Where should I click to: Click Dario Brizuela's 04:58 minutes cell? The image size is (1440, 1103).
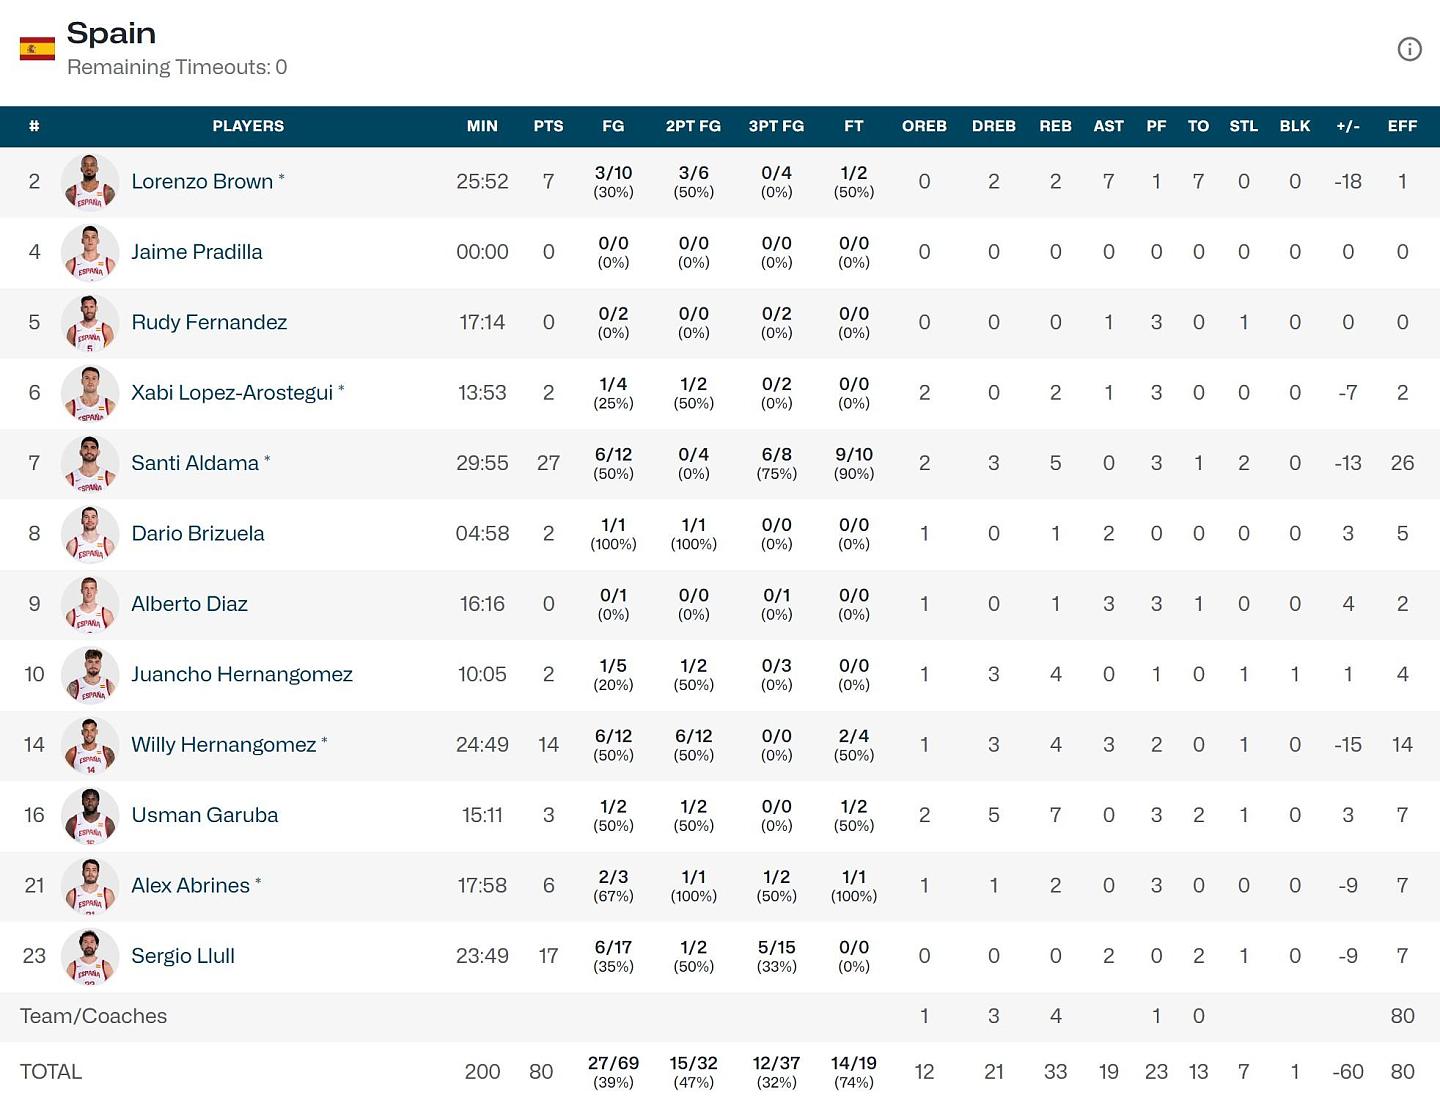tap(482, 534)
